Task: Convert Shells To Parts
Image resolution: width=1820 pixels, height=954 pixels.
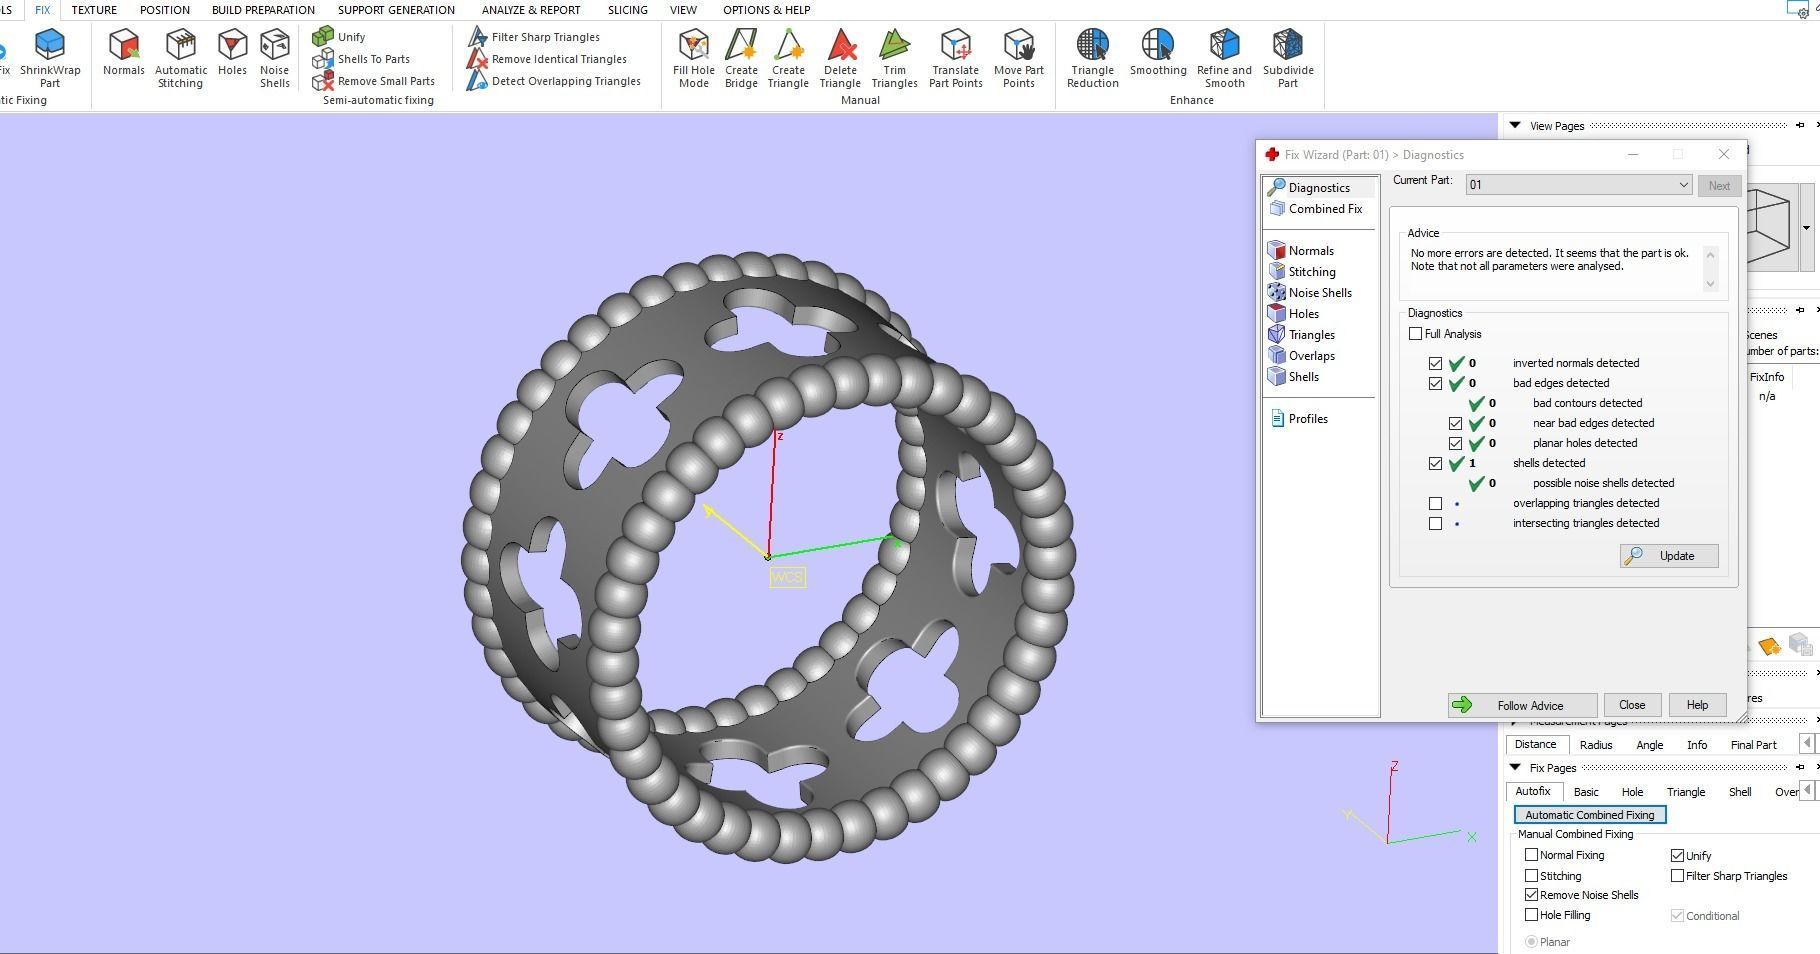Action: coord(361,59)
